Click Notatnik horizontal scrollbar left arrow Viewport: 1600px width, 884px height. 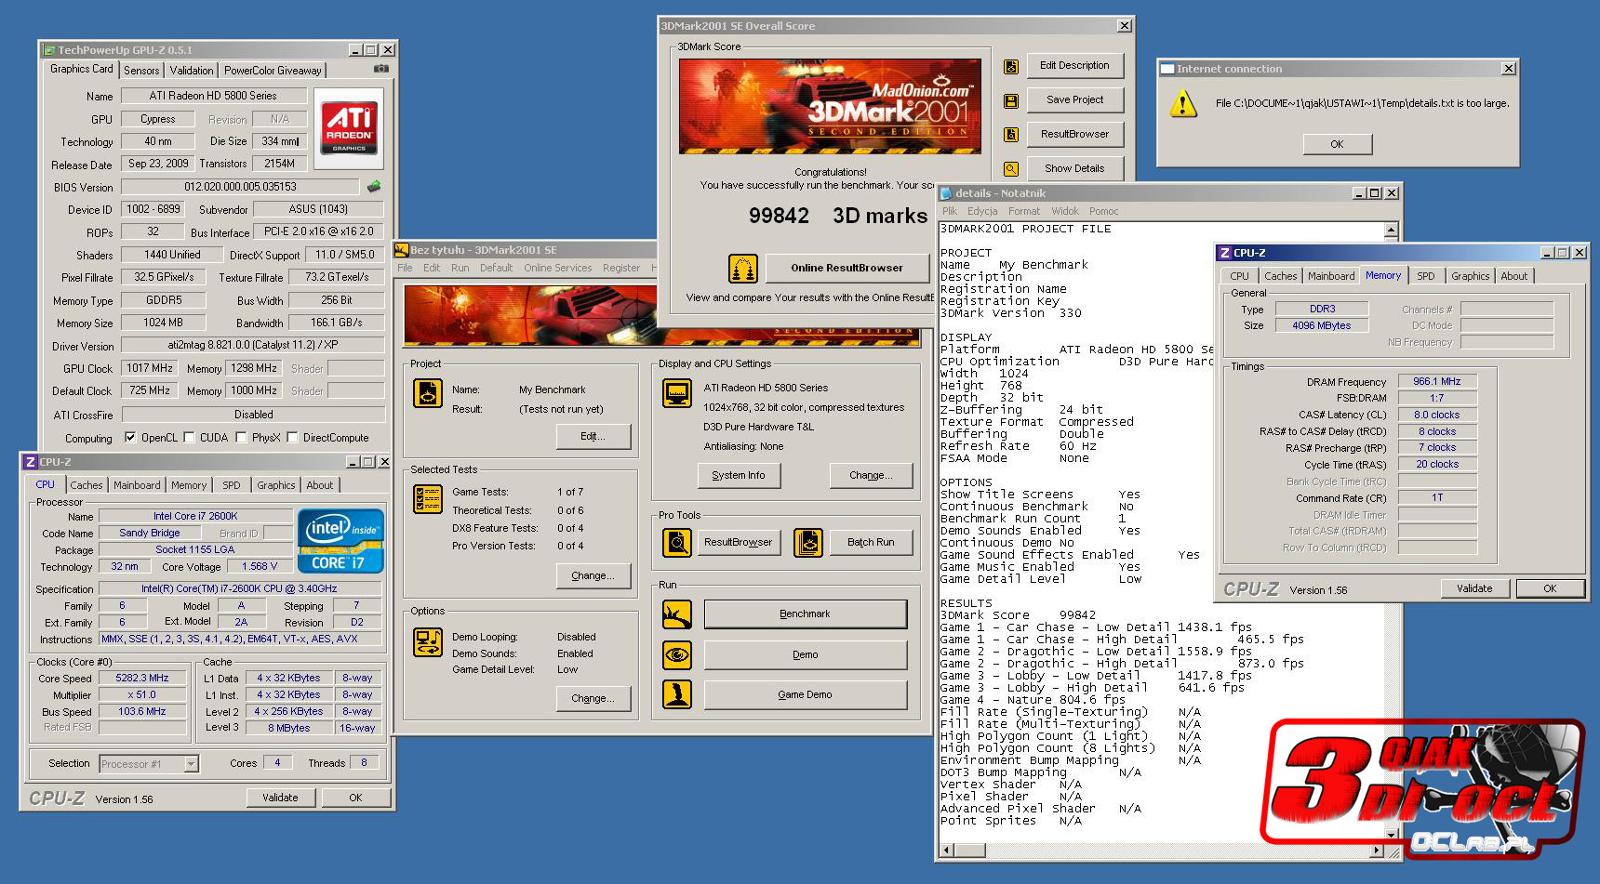947,851
